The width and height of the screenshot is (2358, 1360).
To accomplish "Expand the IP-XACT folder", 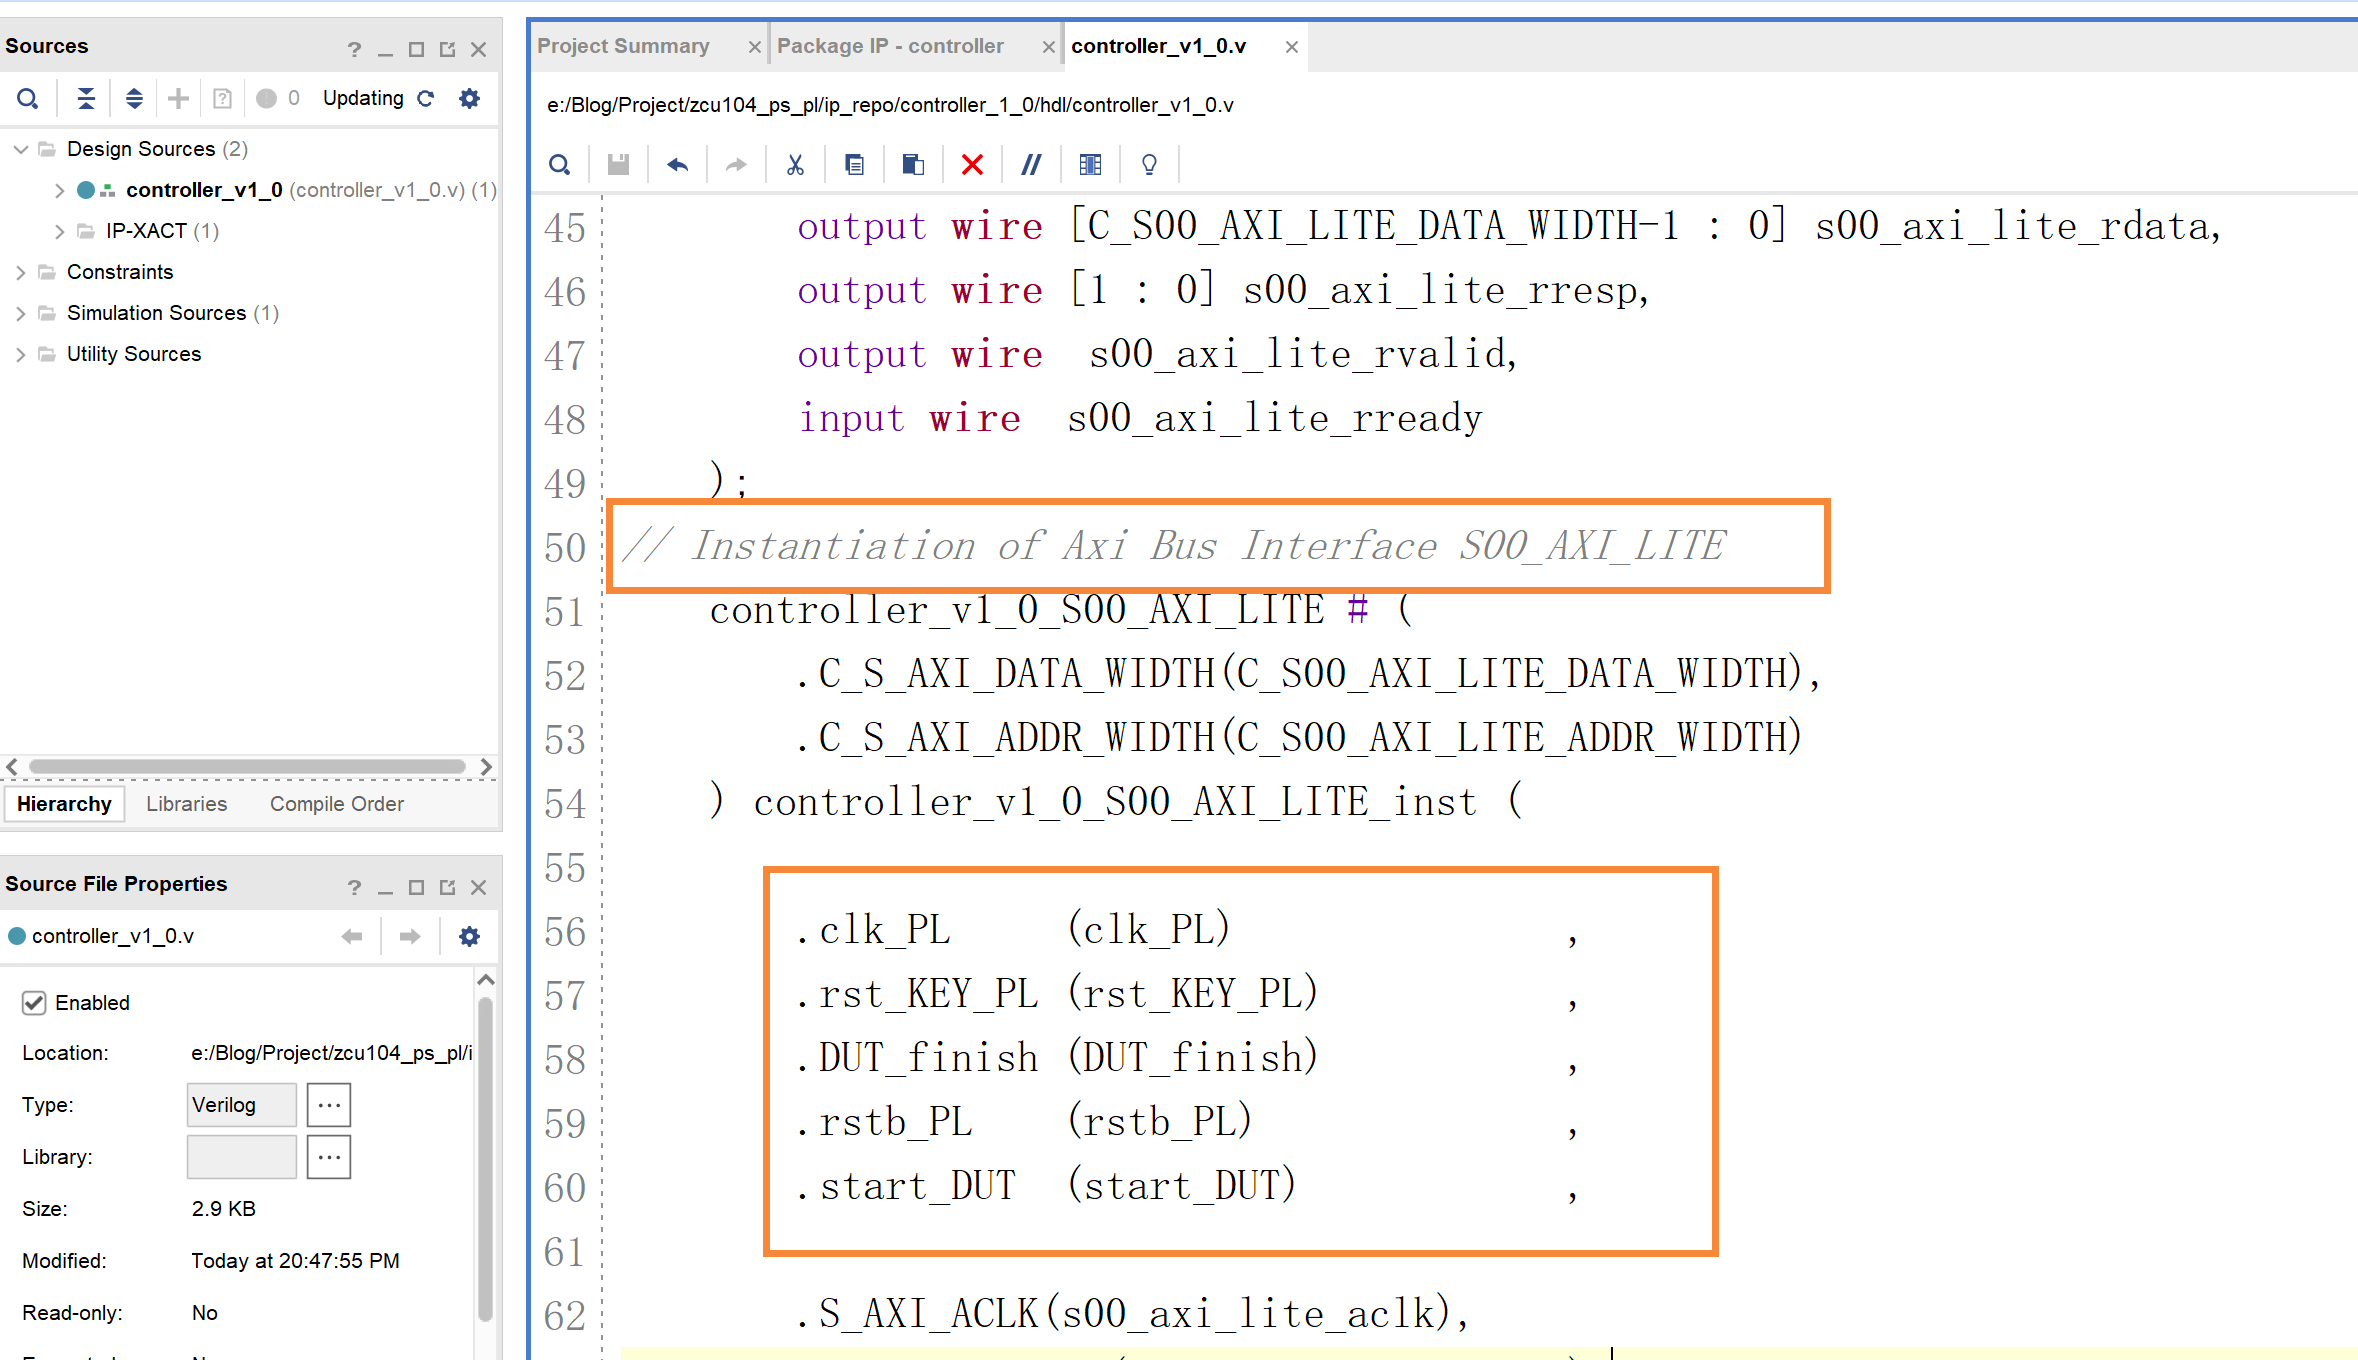I will coord(59,231).
